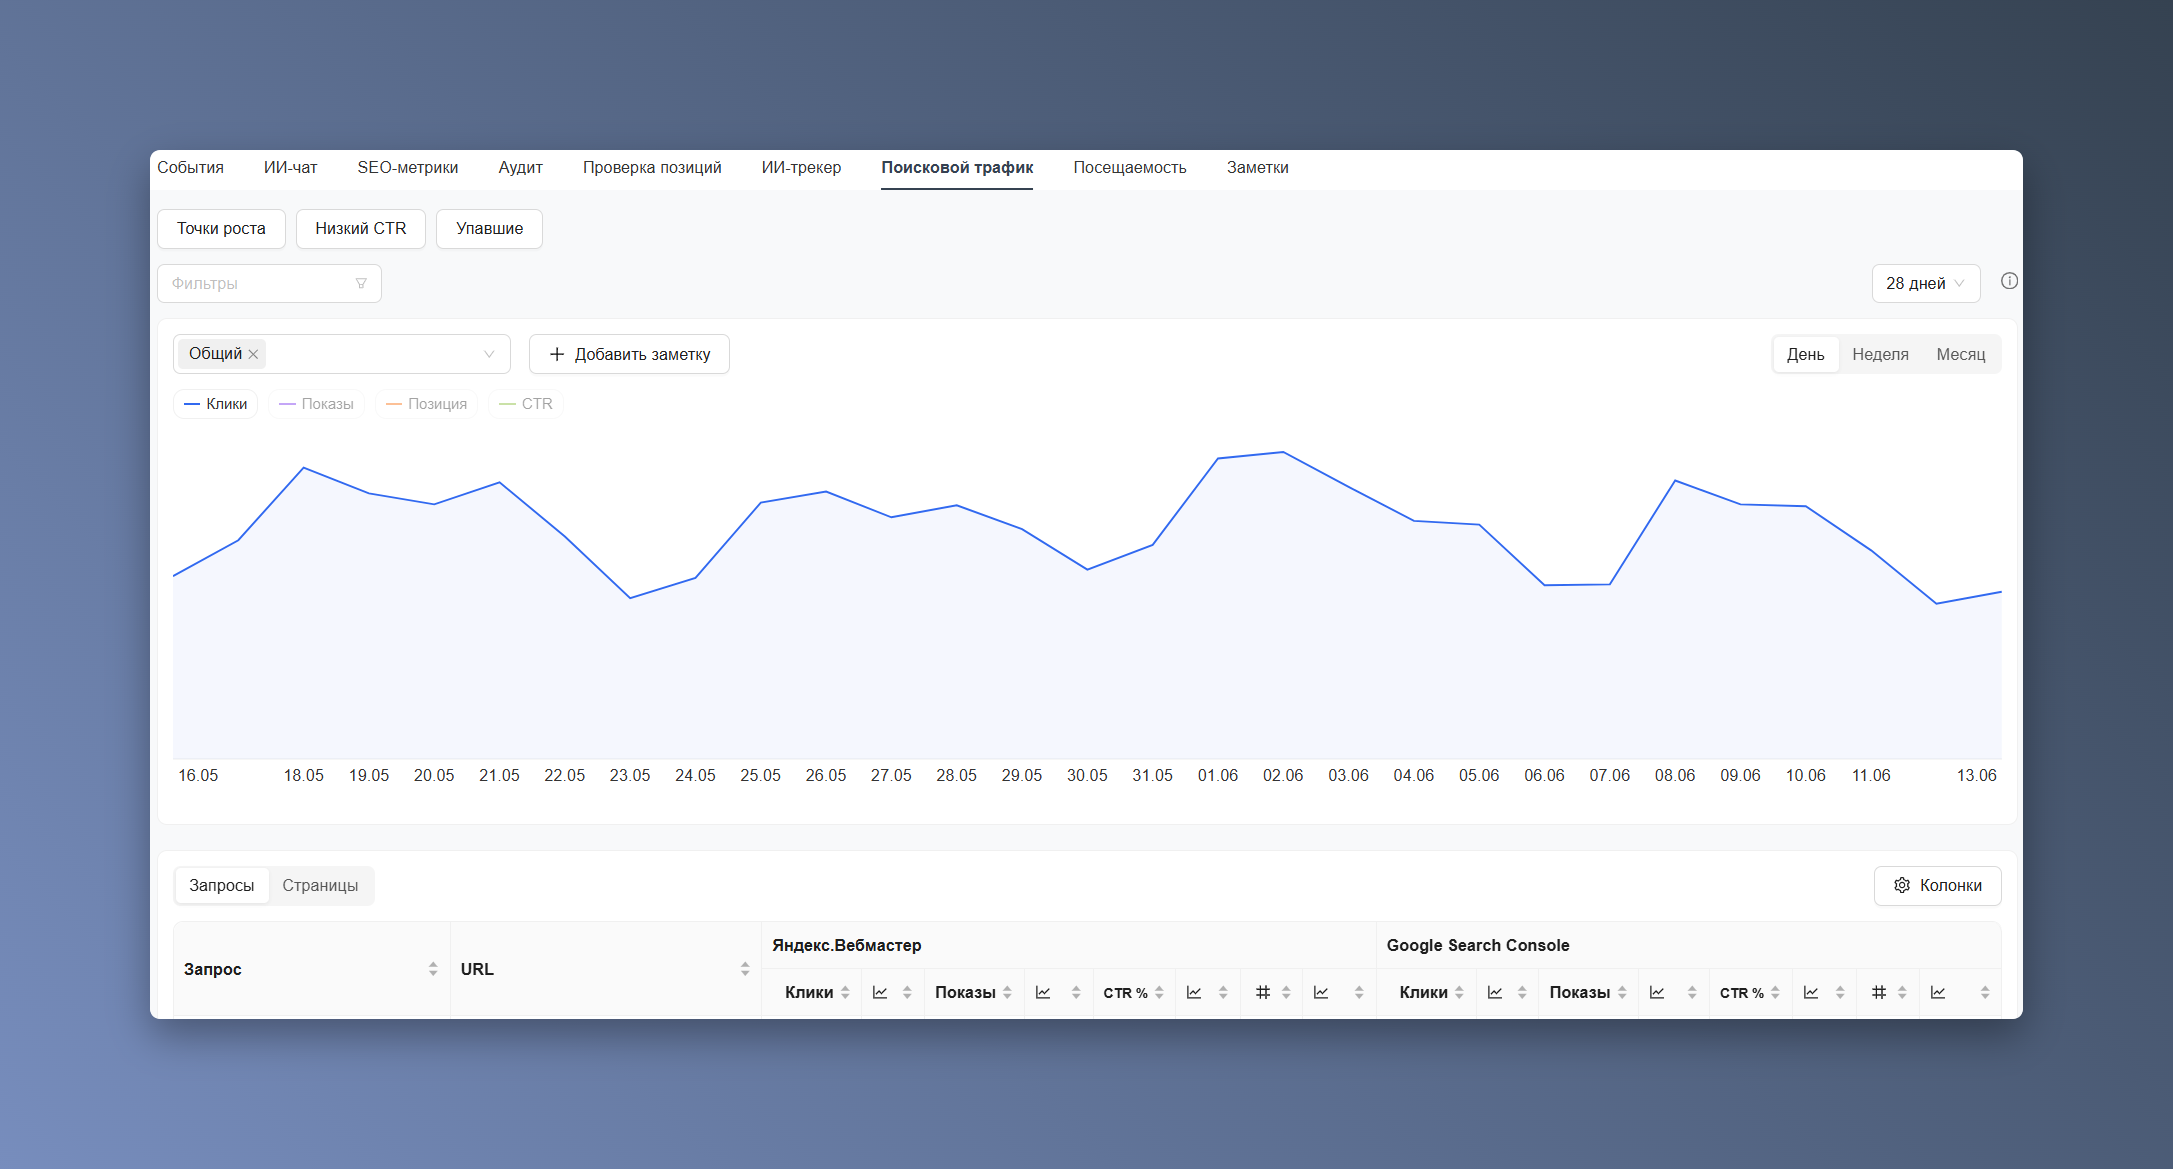2173x1169 pixels.
Task: Open the Фильтры dropdown field
Action: coord(269,283)
